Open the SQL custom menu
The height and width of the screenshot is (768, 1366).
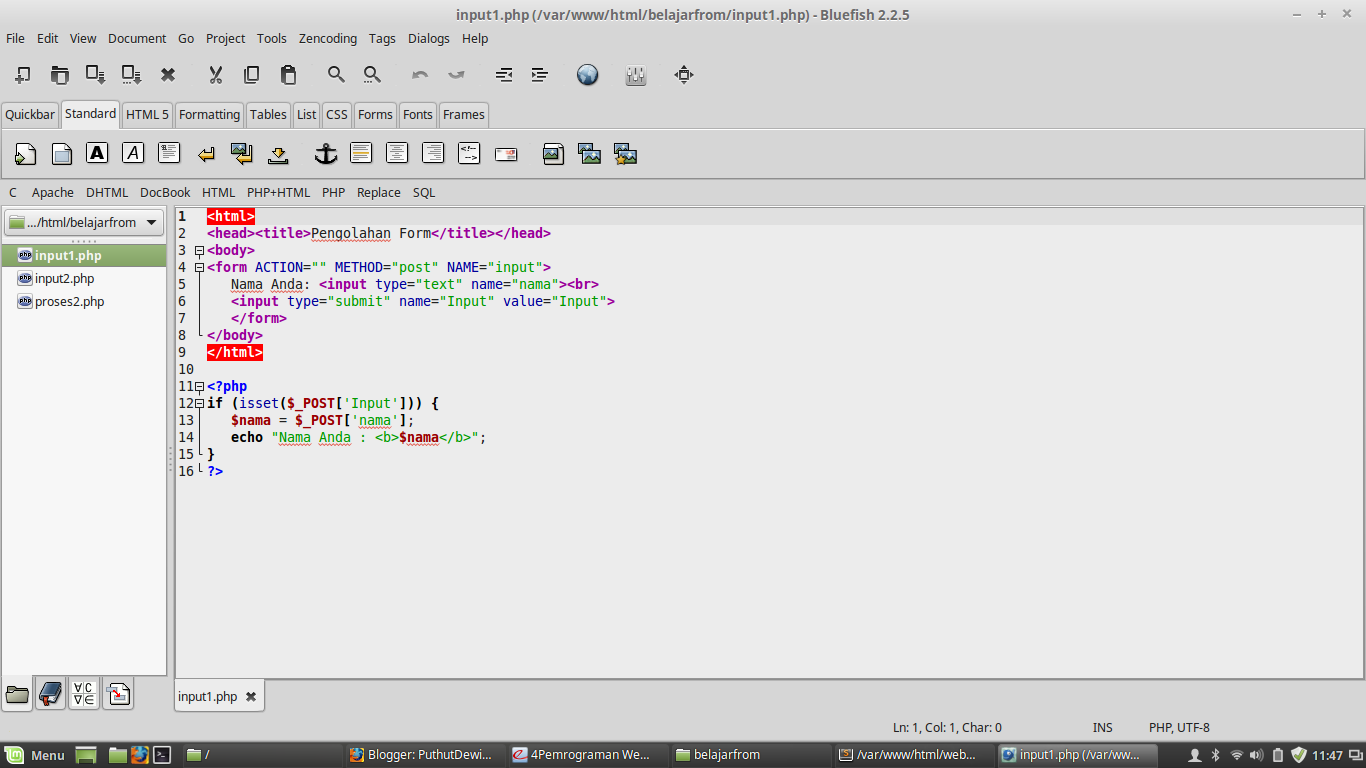pyautogui.click(x=424, y=192)
